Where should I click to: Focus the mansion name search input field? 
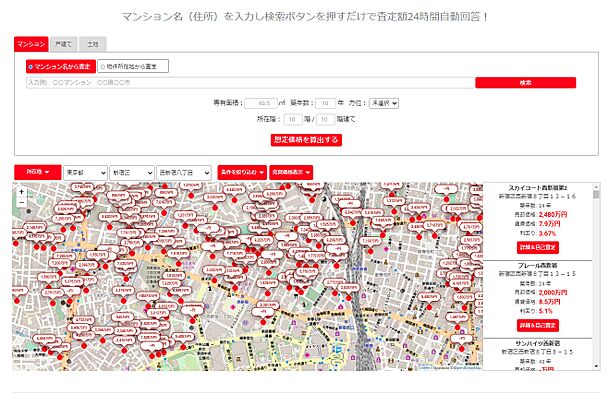click(250, 83)
